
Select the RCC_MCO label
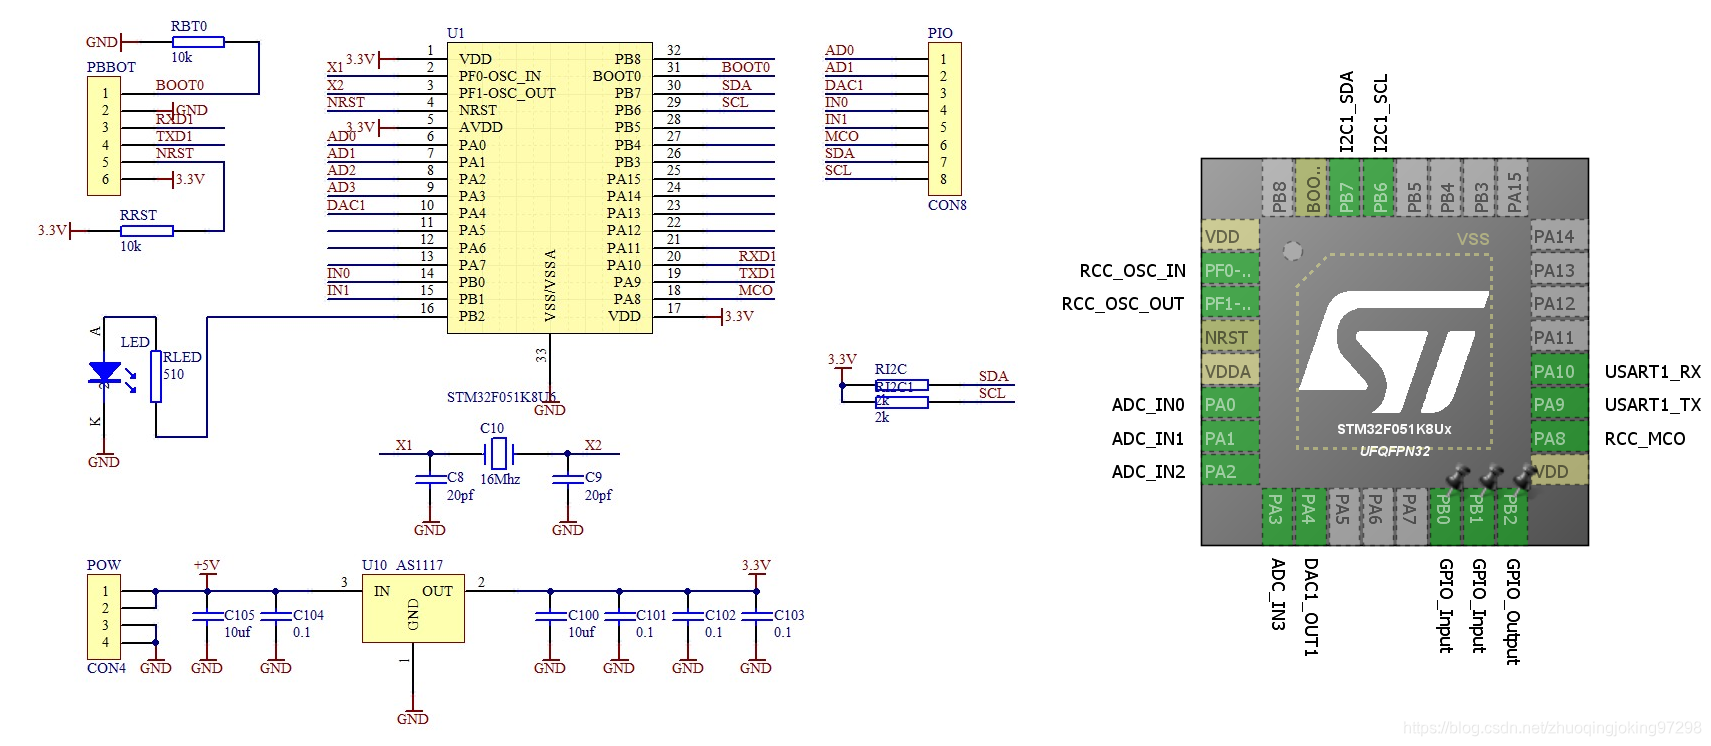[x=1645, y=439]
